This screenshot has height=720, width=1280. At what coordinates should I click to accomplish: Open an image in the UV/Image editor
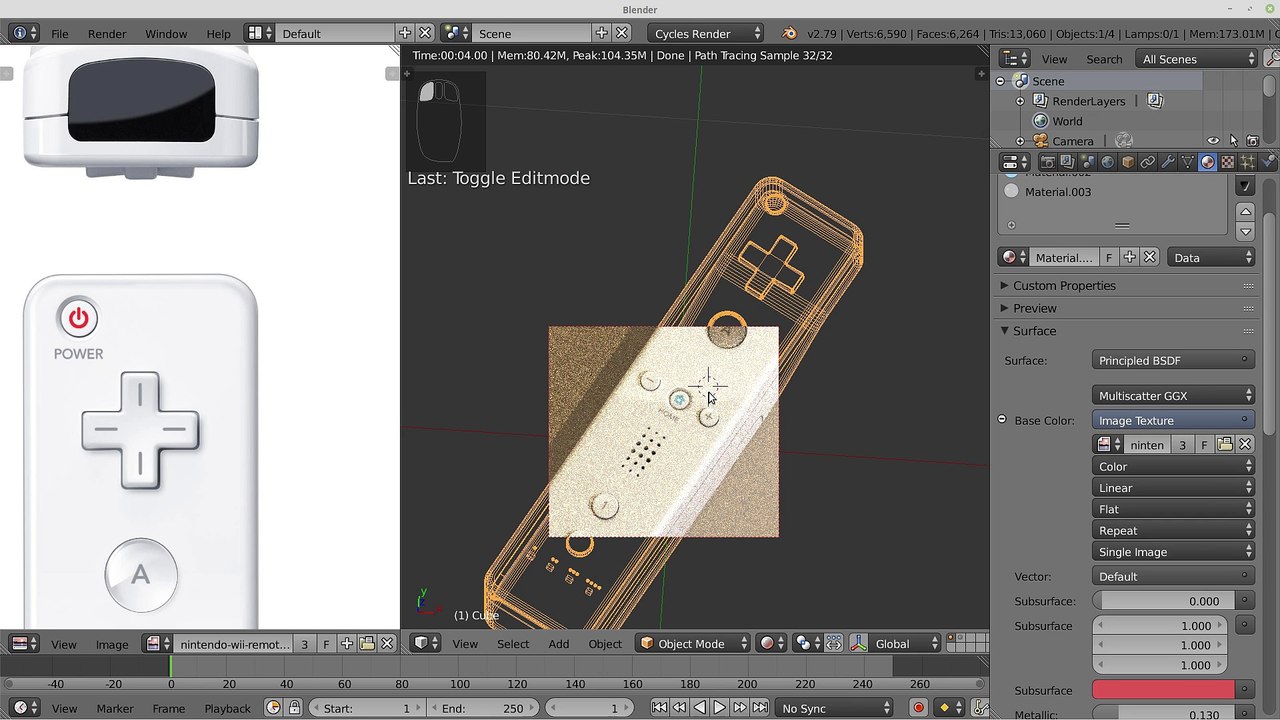[x=367, y=644]
